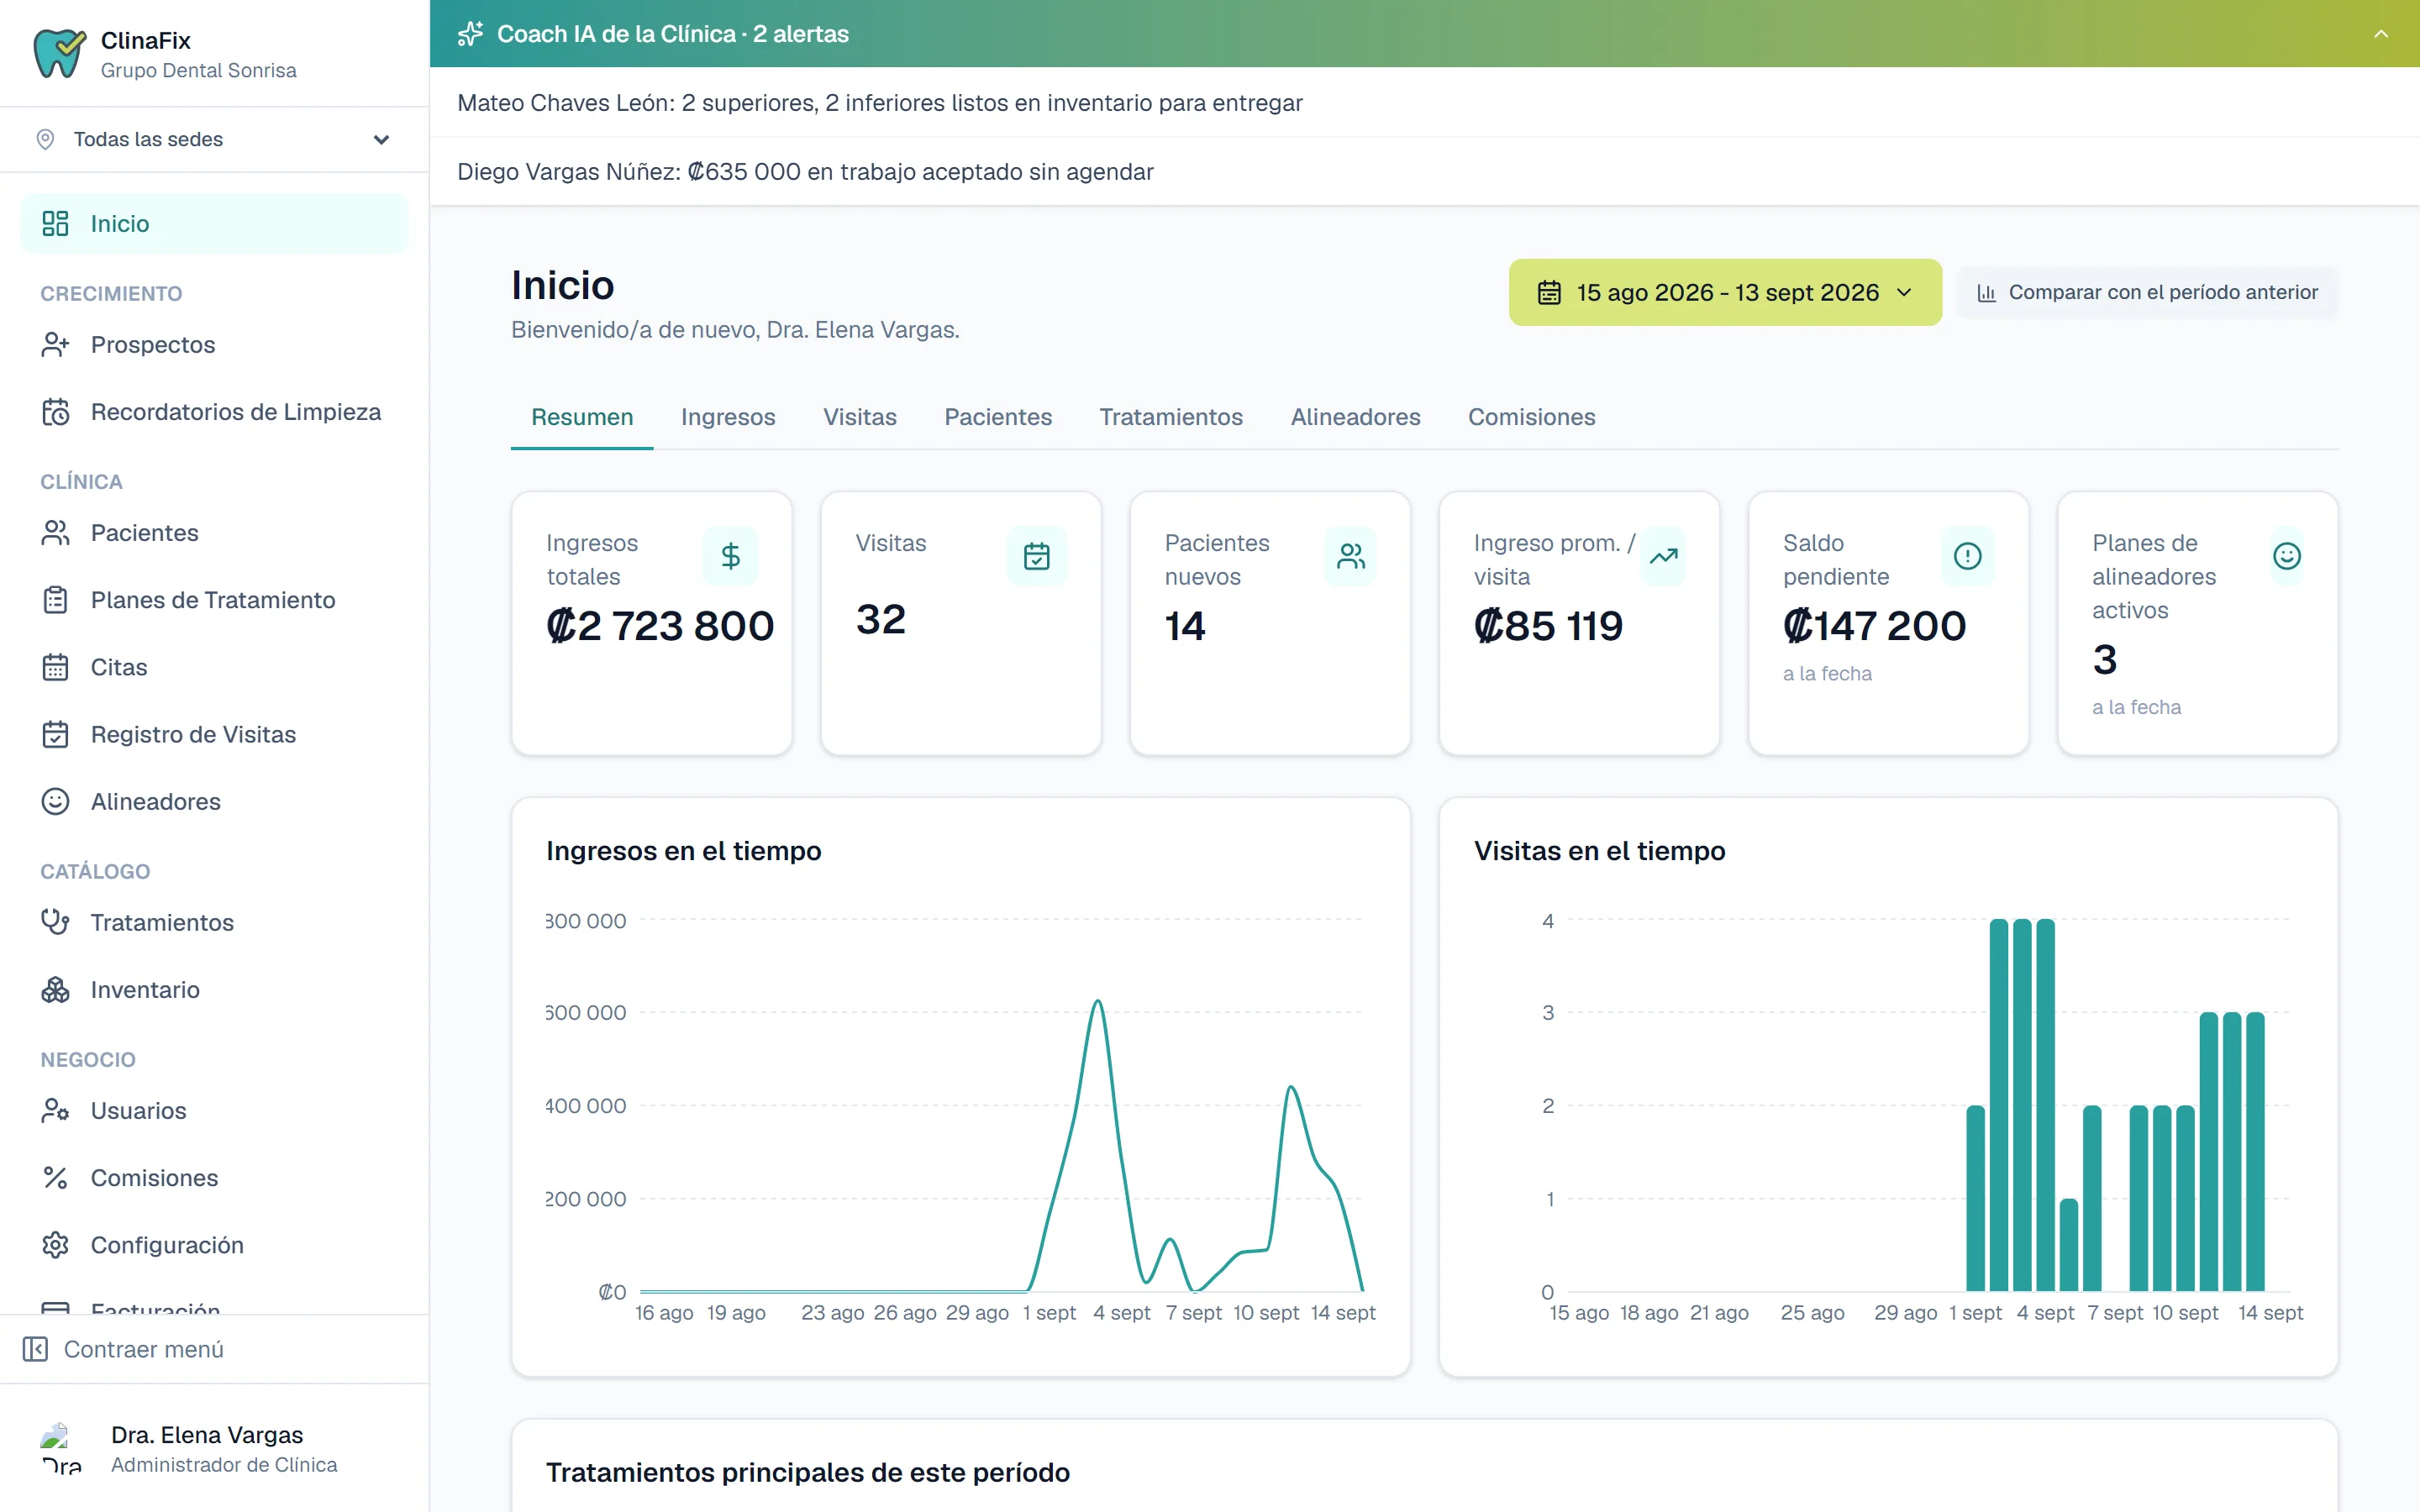Open Prospectos from the sidebar icon
The width and height of the screenshot is (2420, 1512).
click(55, 345)
